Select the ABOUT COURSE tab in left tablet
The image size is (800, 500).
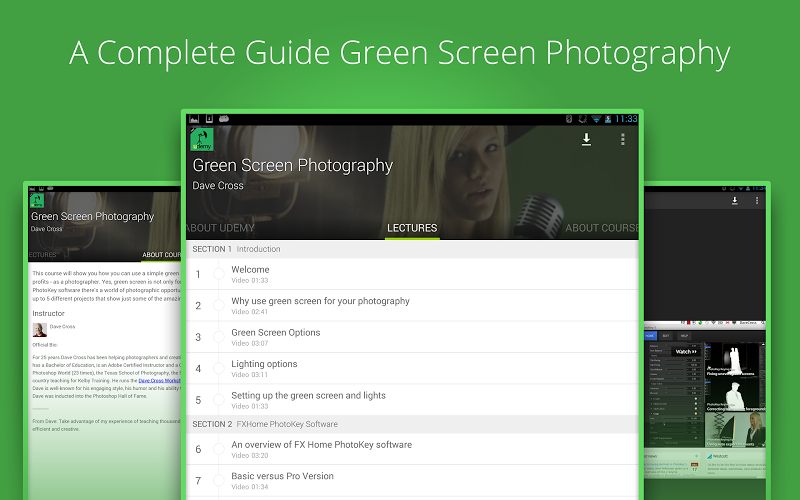click(x=161, y=255)
